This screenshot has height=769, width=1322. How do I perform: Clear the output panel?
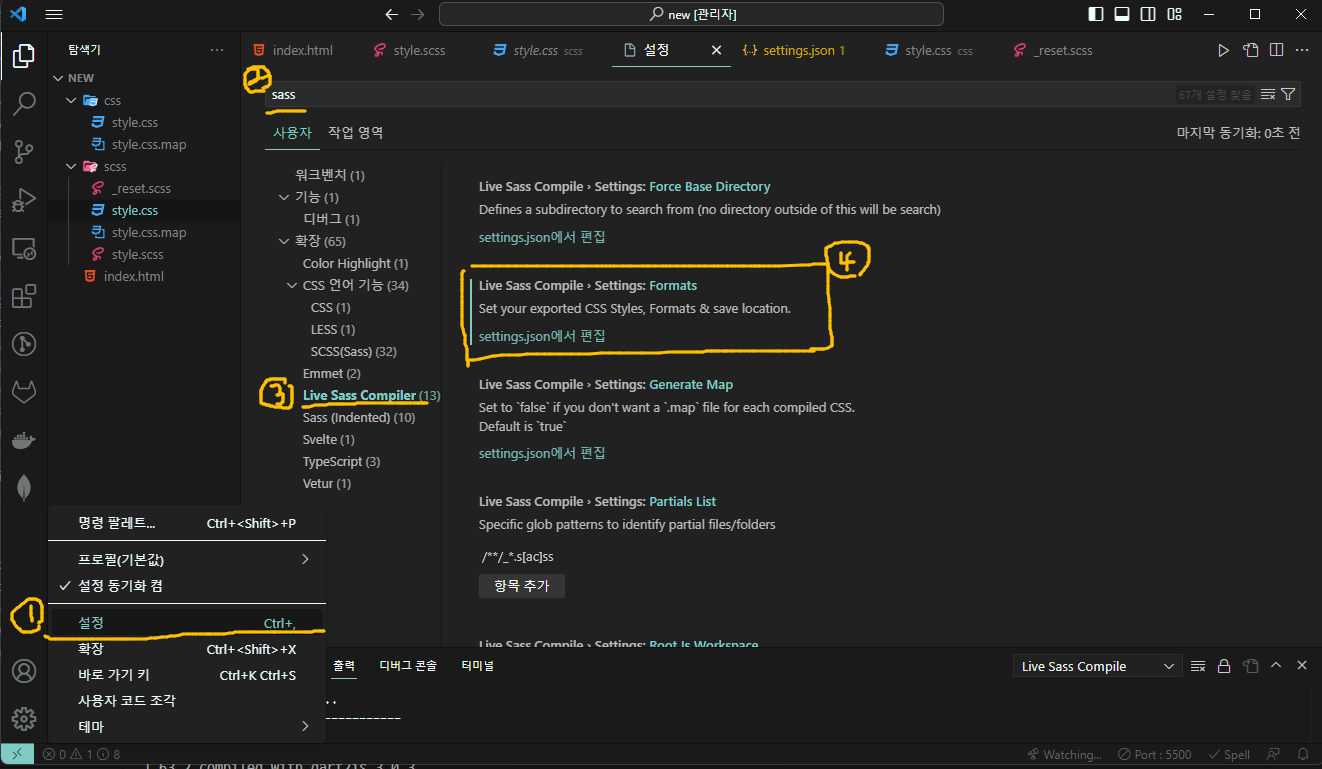coord(1198,666)
